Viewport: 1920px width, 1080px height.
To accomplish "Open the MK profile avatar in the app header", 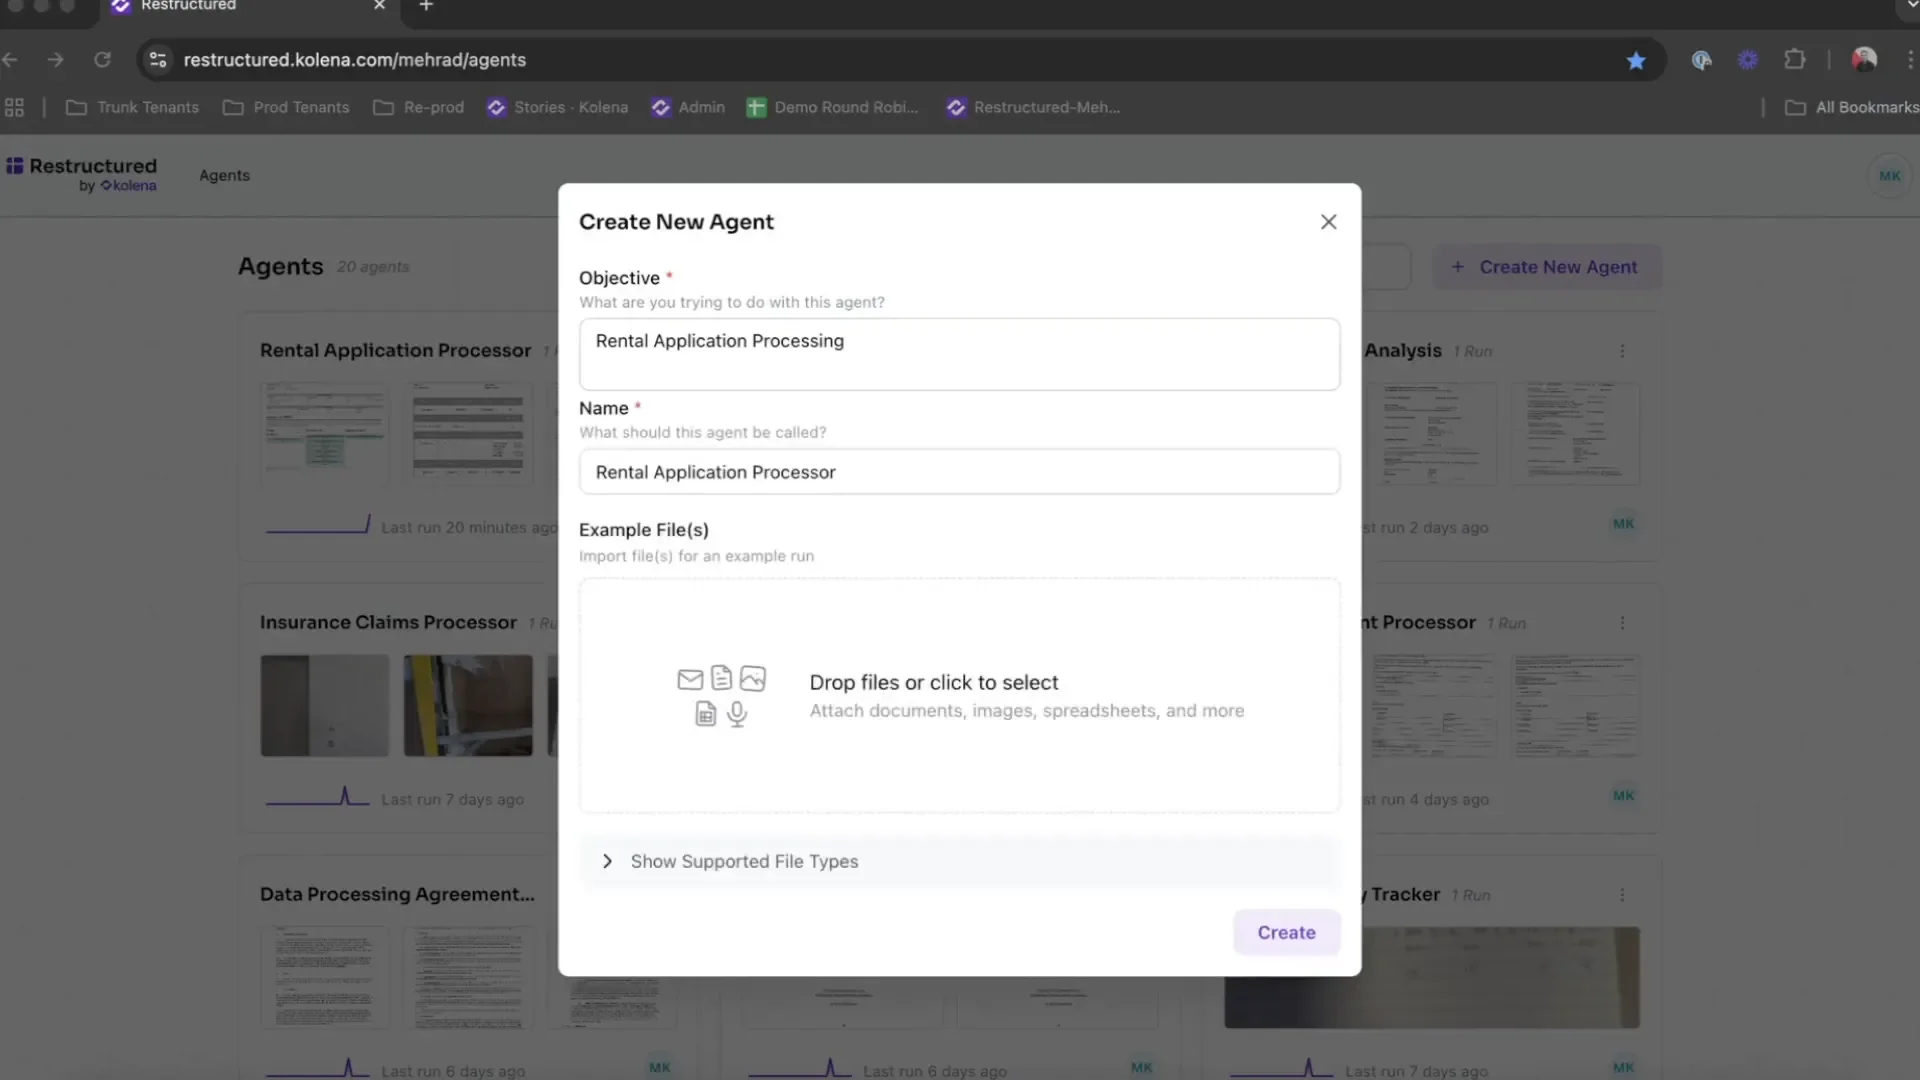I will (x=1889, y=175).
